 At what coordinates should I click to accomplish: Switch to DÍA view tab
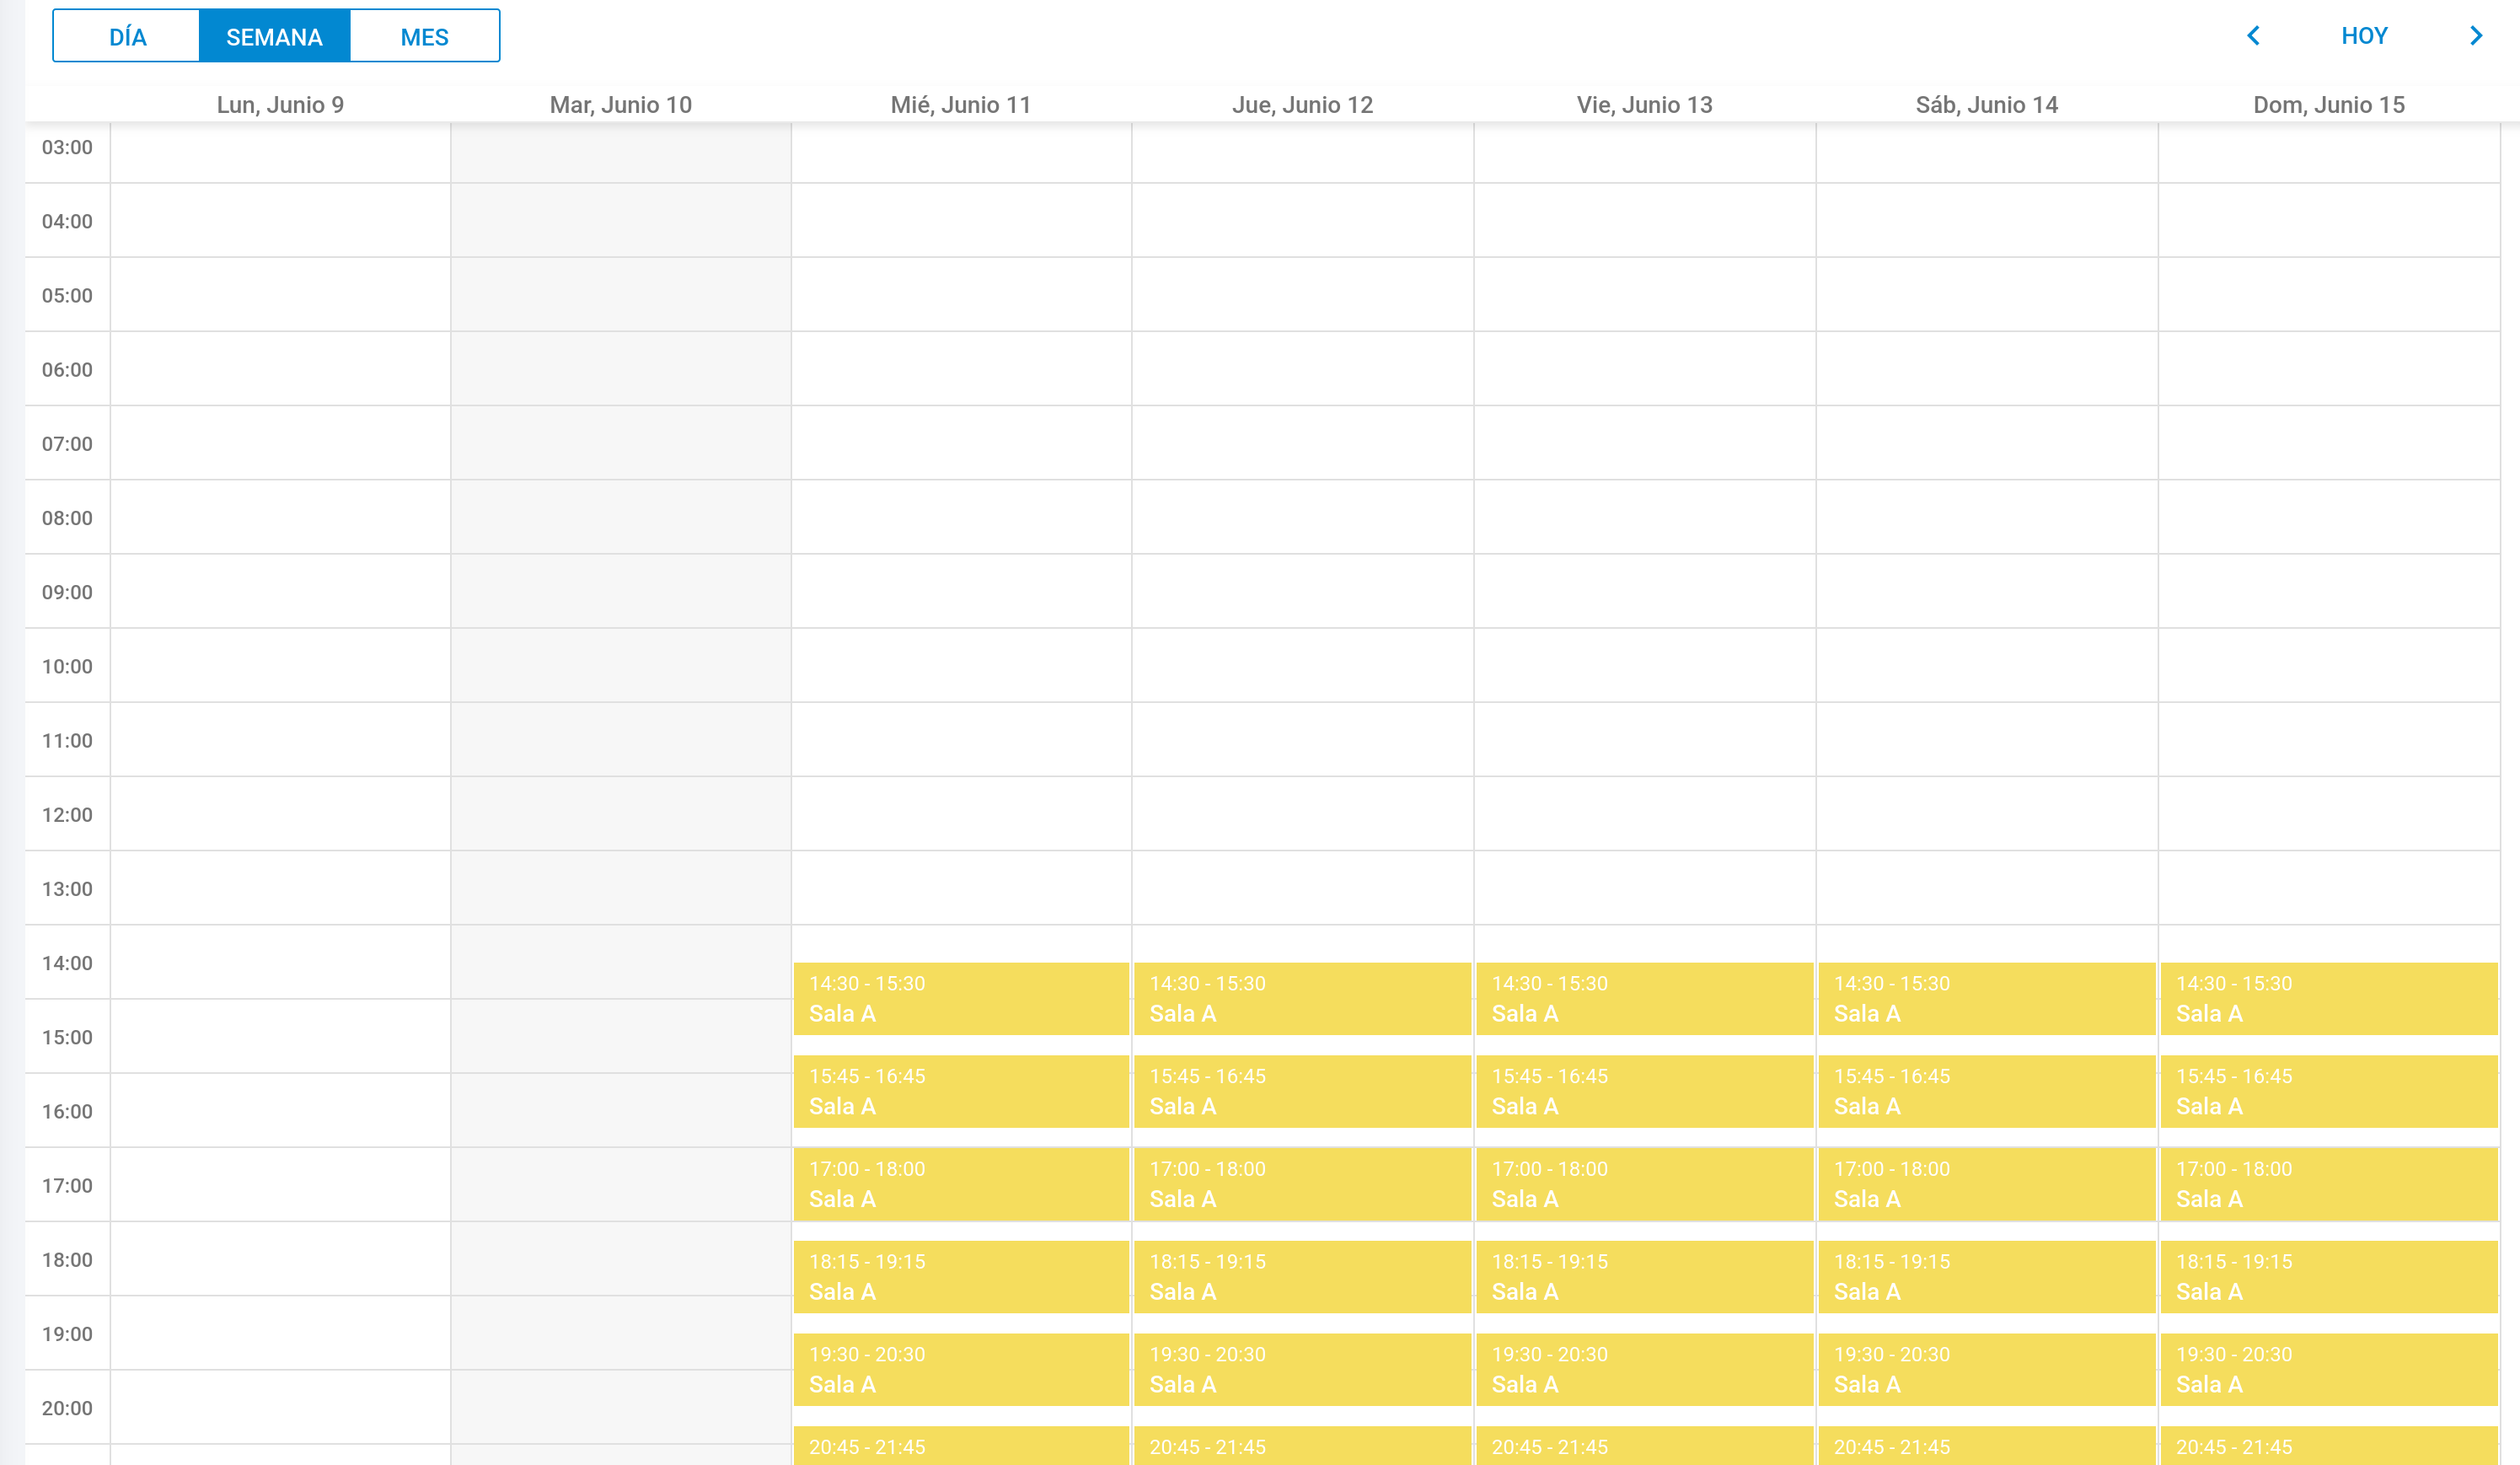[127, 37]
